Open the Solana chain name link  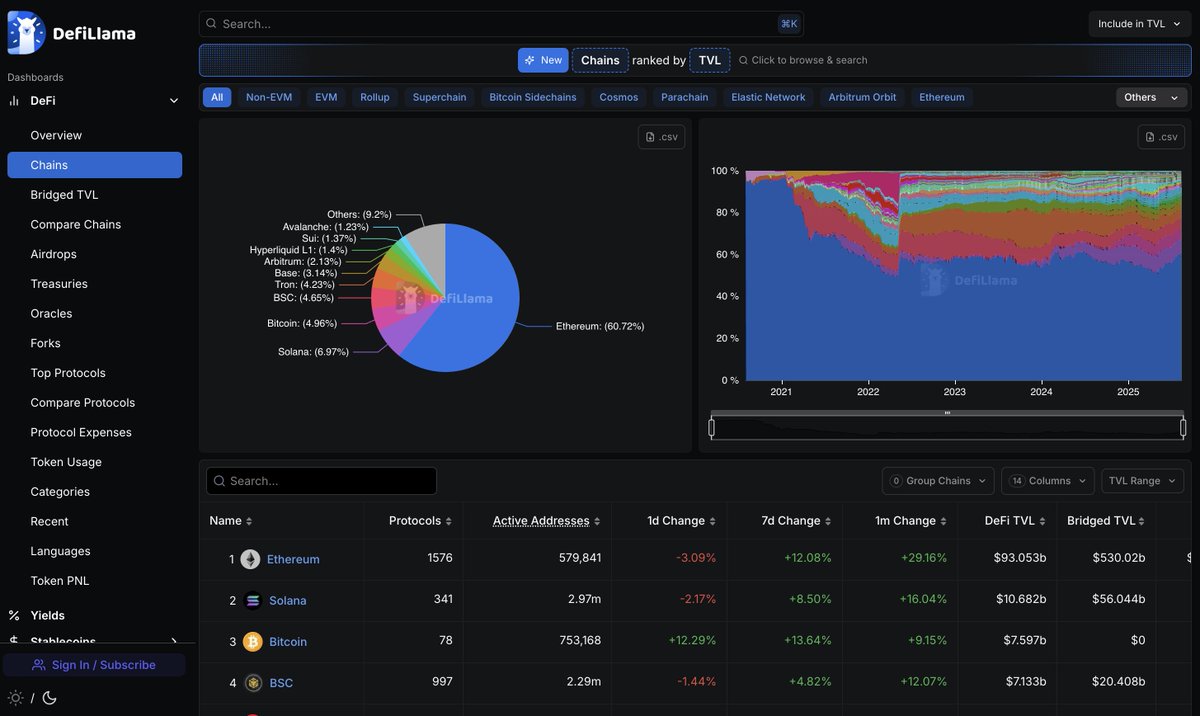[x=288, y=600]
